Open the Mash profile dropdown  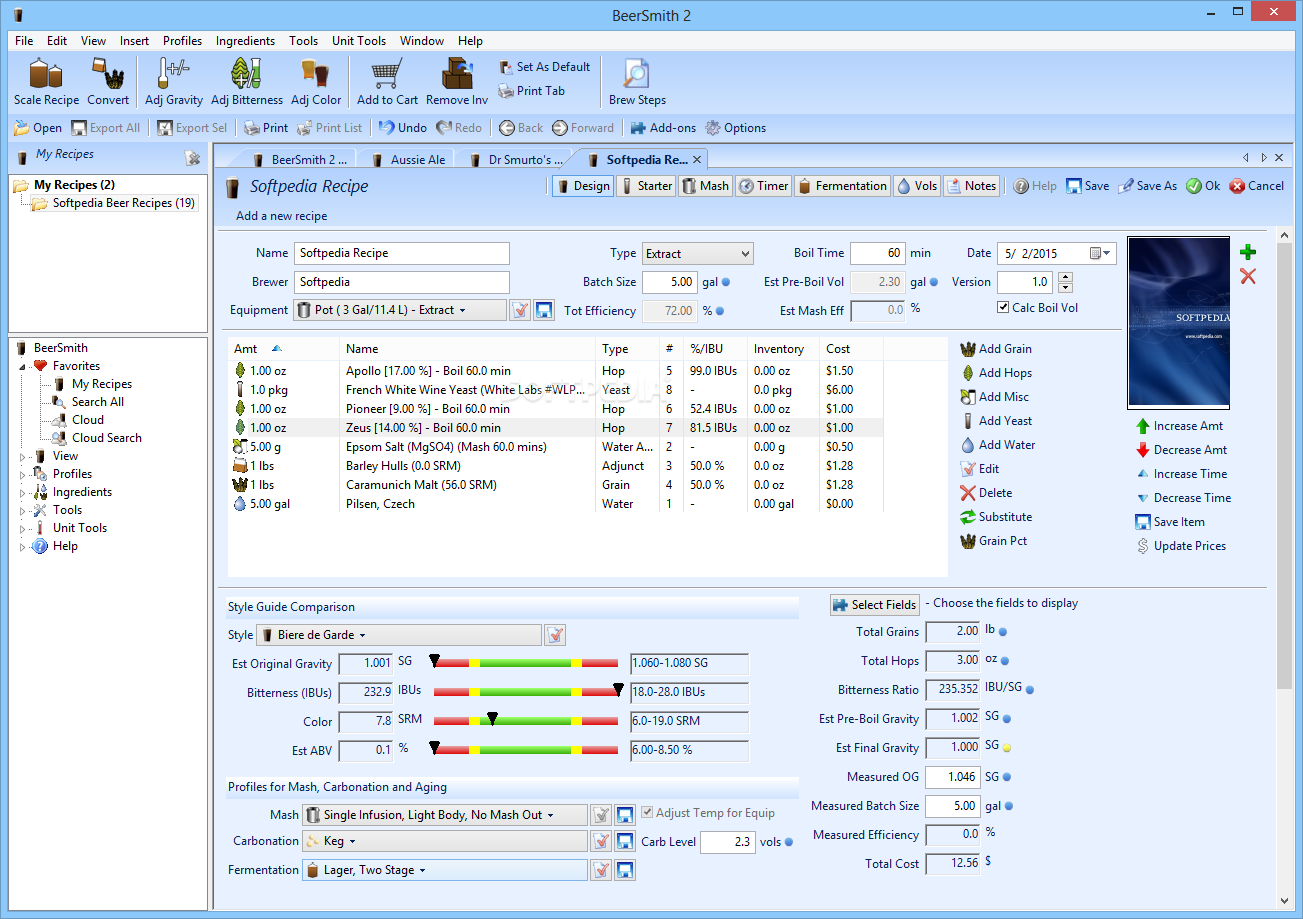coord(444,815)
